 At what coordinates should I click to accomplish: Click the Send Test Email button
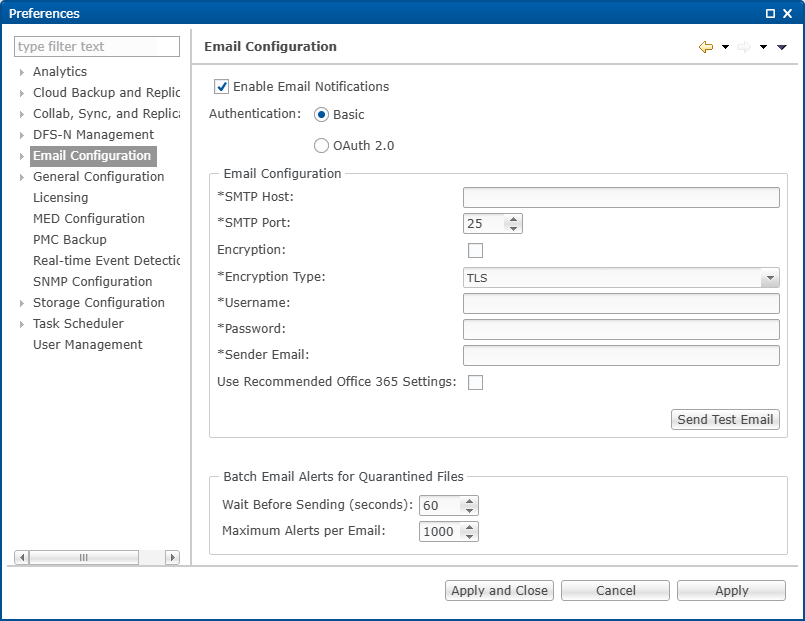click(725, 419)
